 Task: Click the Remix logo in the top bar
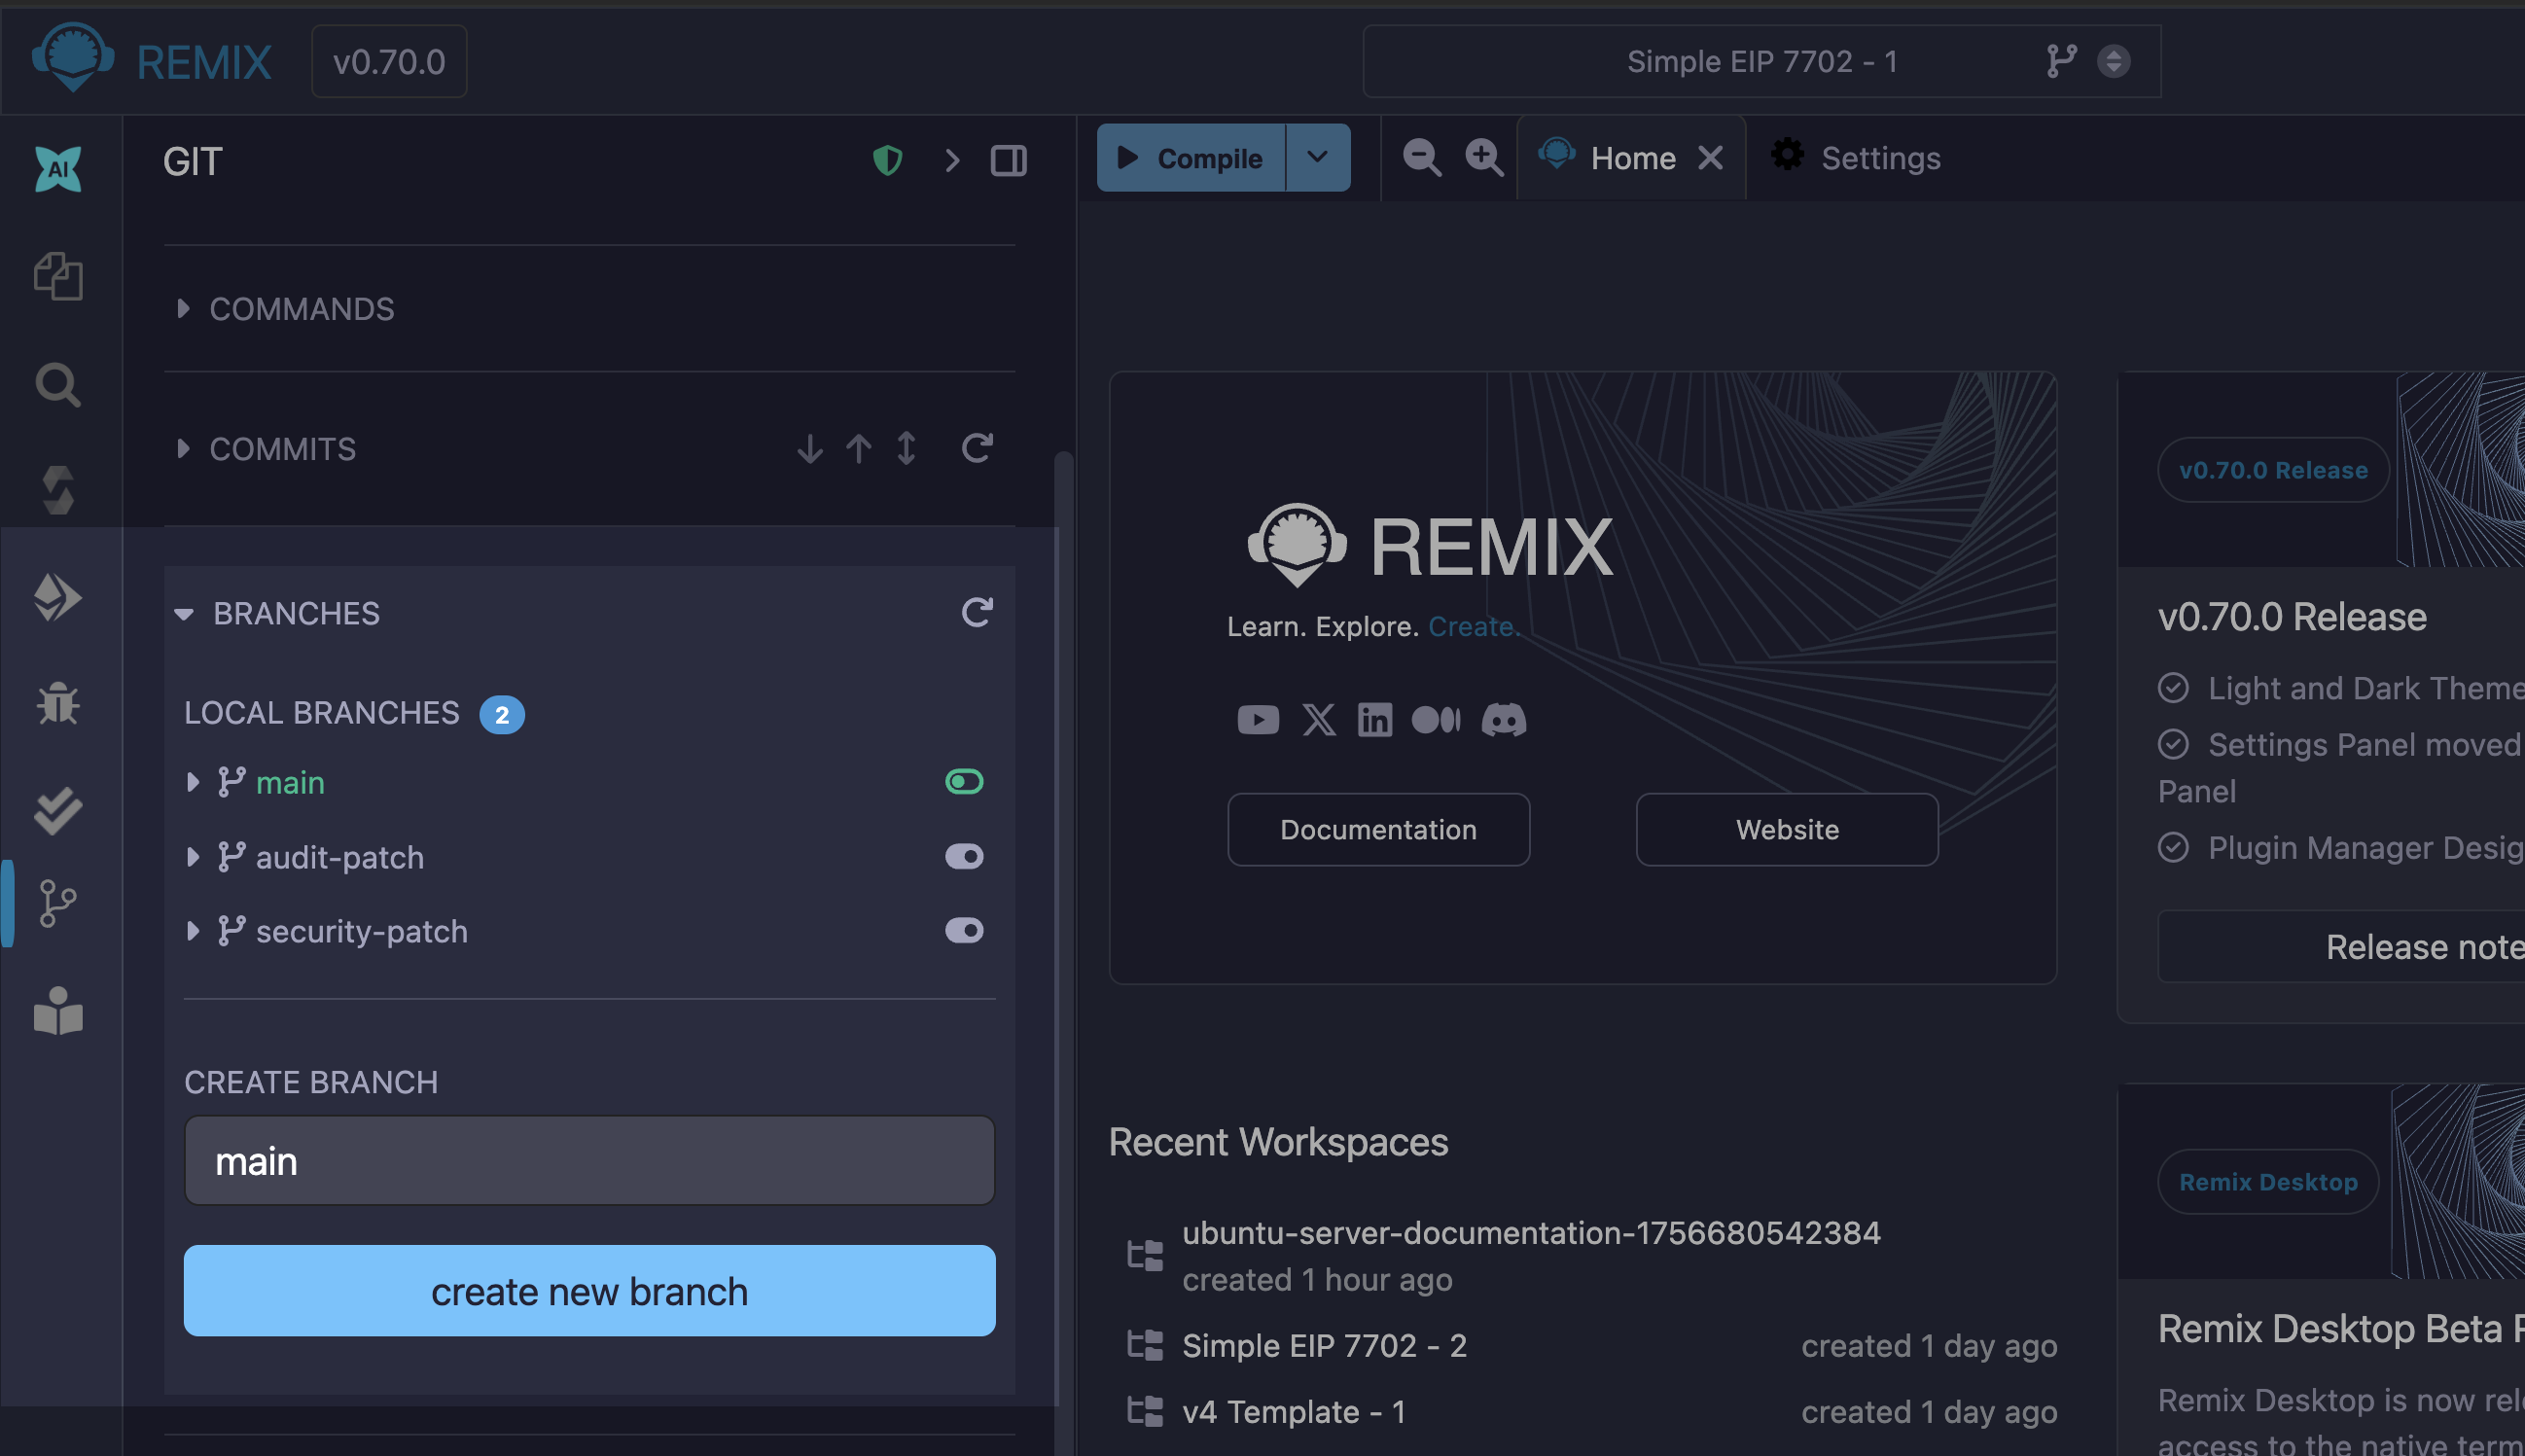coord(72,57)
